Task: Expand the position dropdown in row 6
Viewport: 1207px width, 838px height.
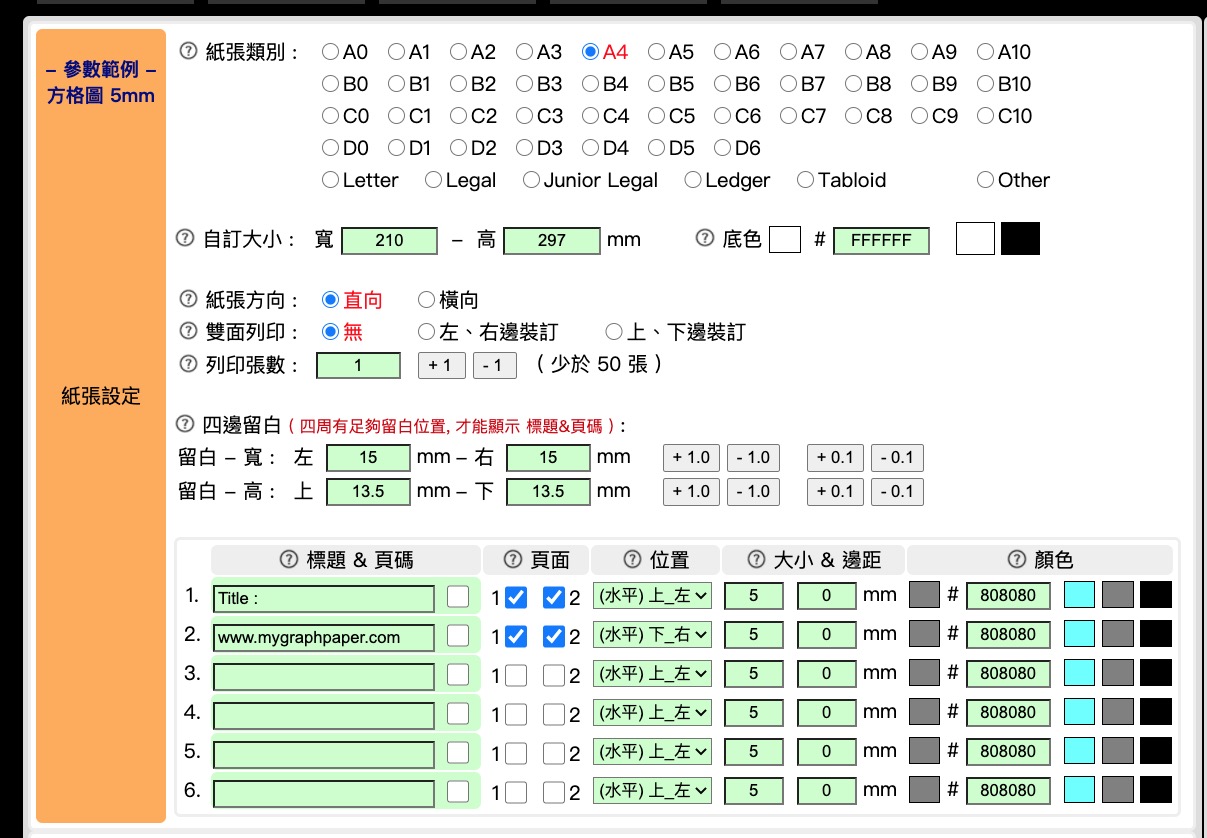Action: click(x=652, y=791)
